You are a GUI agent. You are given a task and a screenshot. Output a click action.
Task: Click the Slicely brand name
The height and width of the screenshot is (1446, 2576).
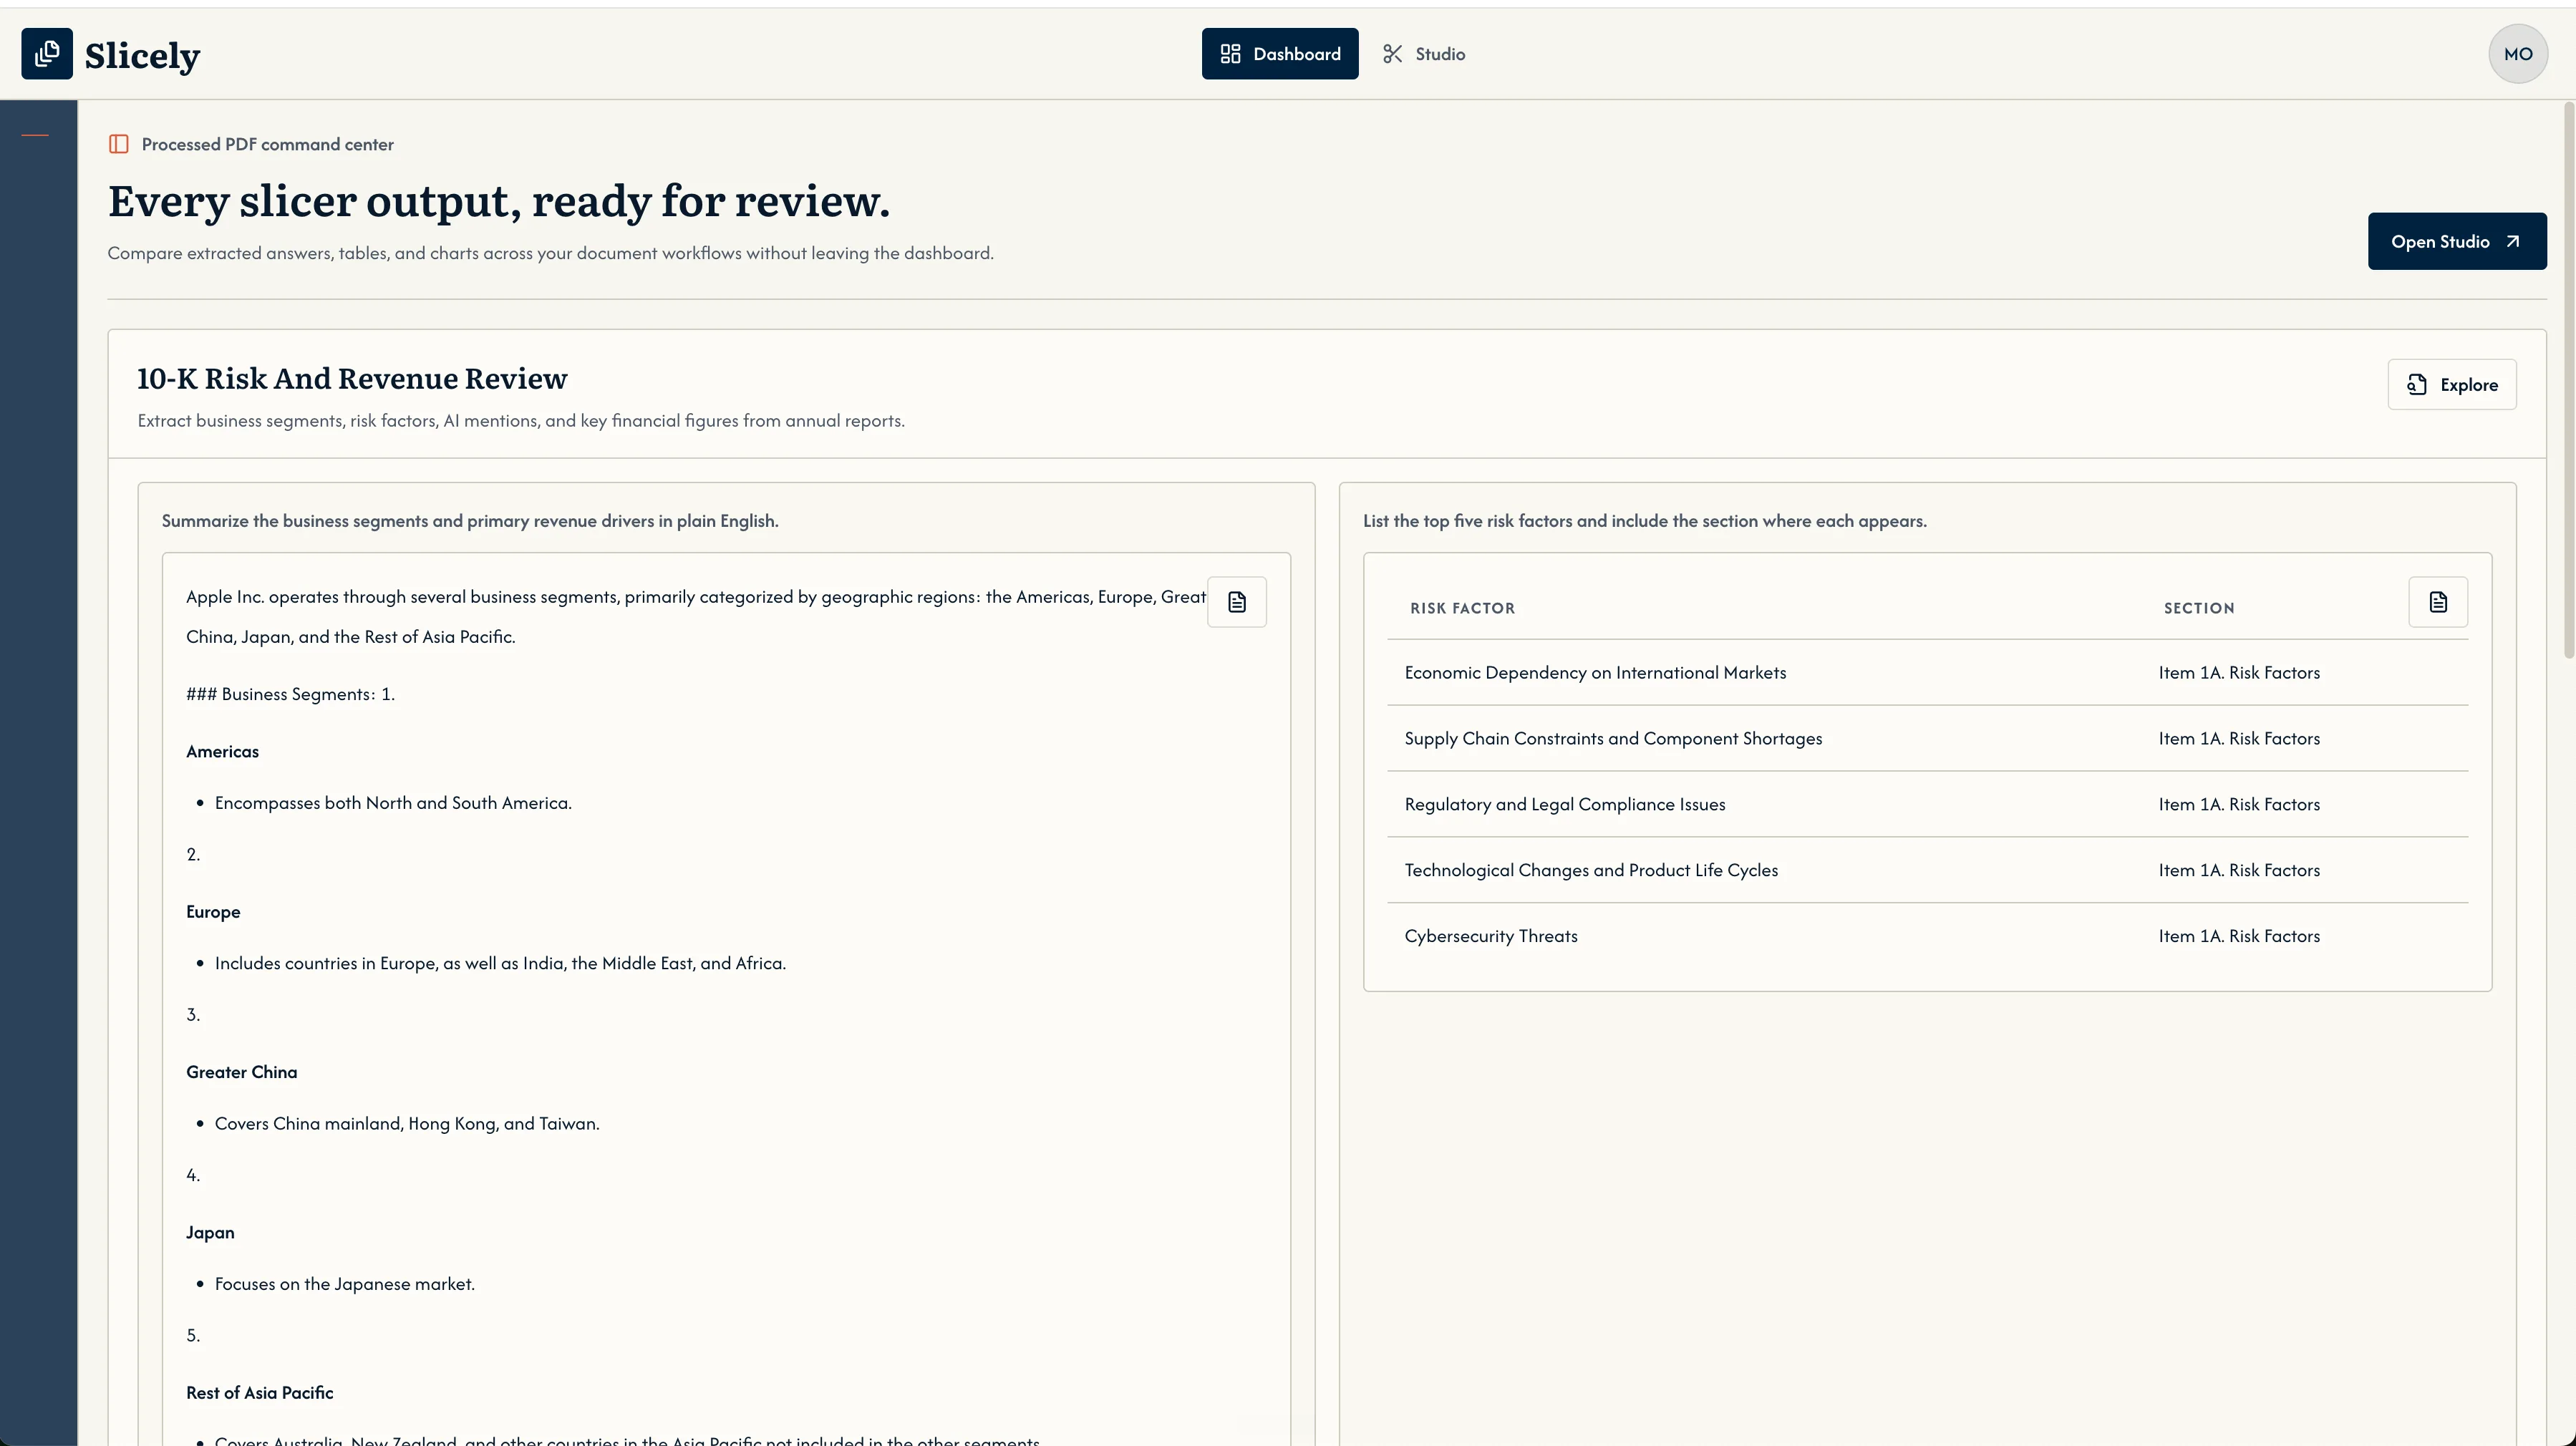(142, 55)
